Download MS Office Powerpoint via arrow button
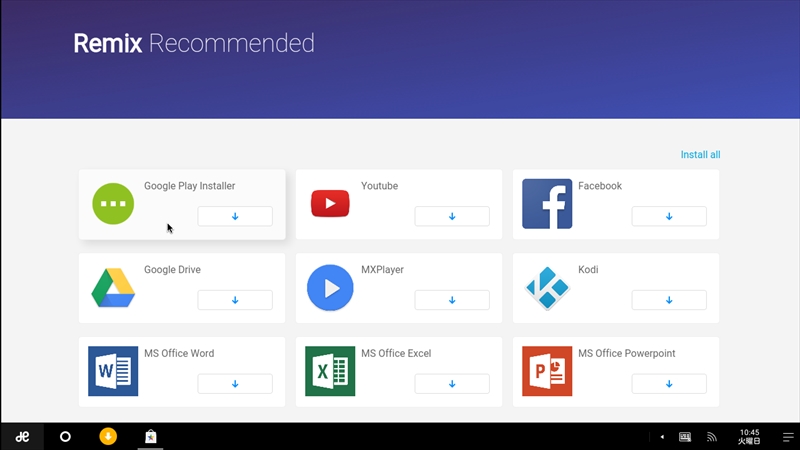This screenshot has width=800, height=450. point(669,384)
